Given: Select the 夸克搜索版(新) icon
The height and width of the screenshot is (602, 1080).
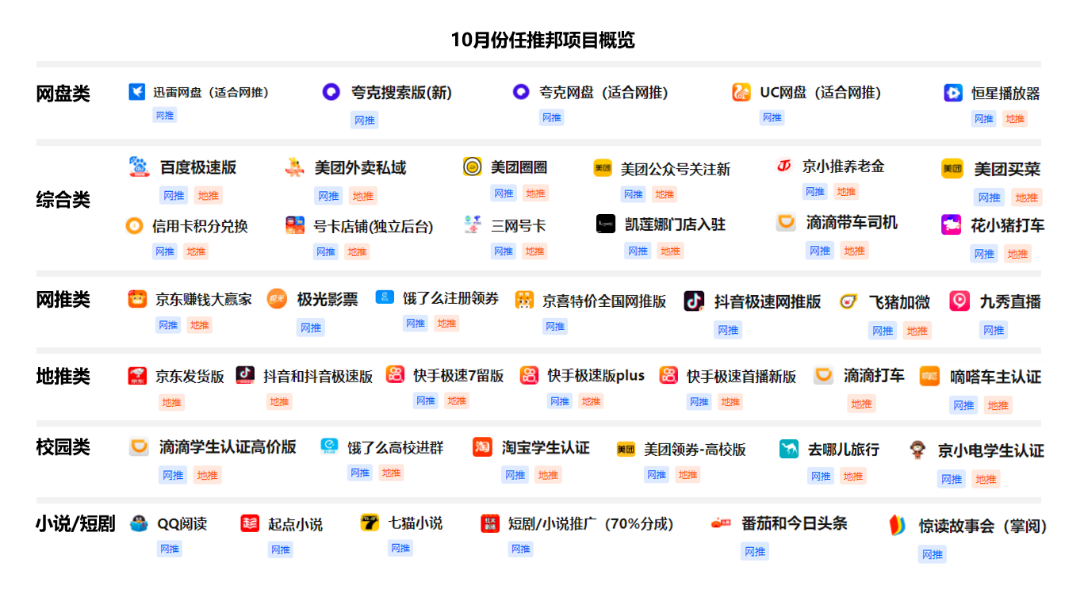Looking at the screenshot, I should 331,92.
